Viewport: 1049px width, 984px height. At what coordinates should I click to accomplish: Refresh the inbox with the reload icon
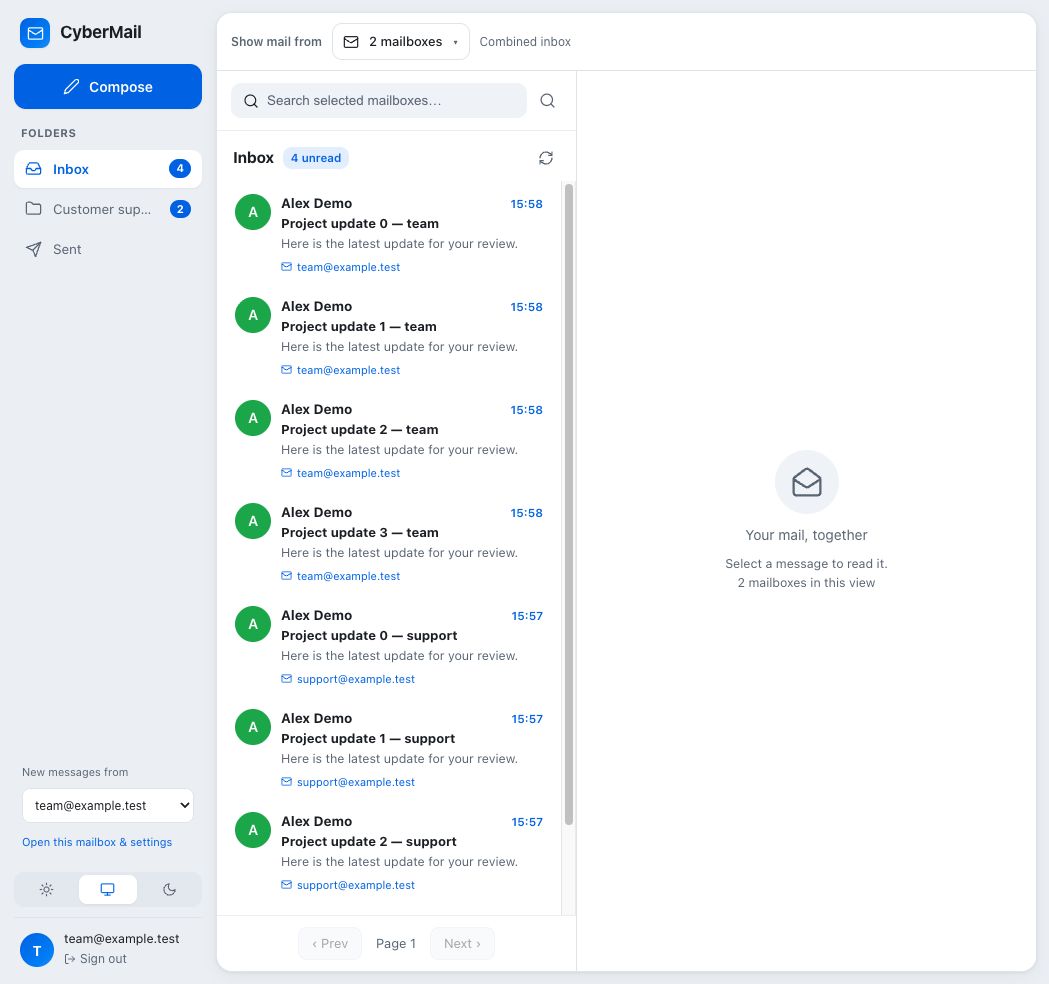546,158
